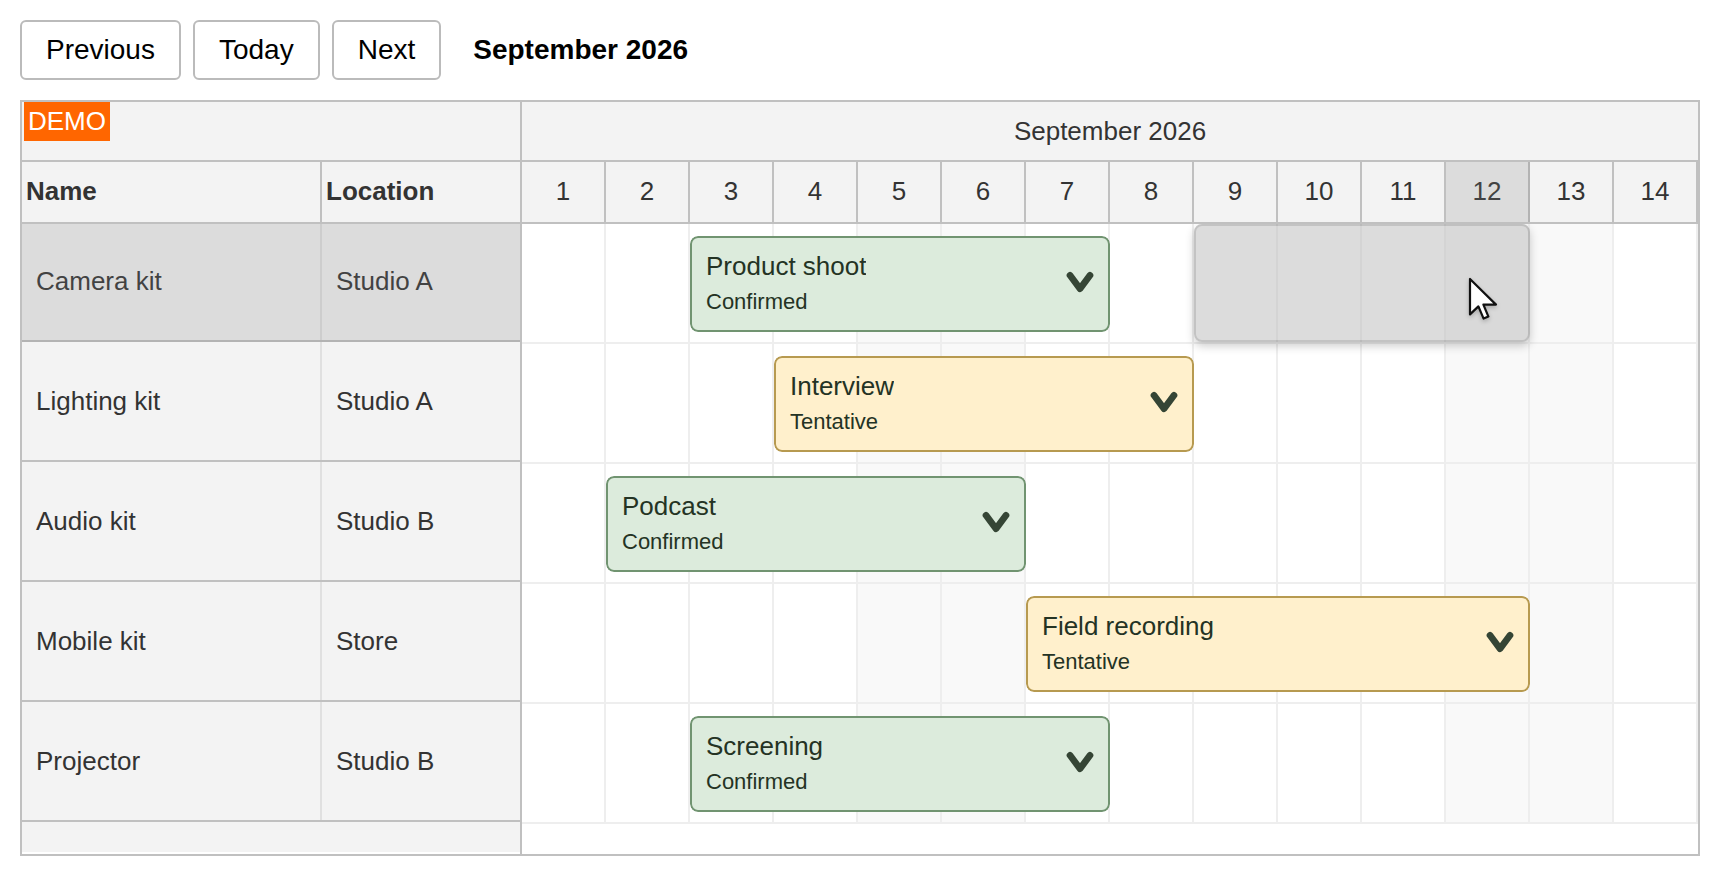Expand the Field recording event chevron
1720x876 pixels.
pyautogui.click(x=1499, y=642)
